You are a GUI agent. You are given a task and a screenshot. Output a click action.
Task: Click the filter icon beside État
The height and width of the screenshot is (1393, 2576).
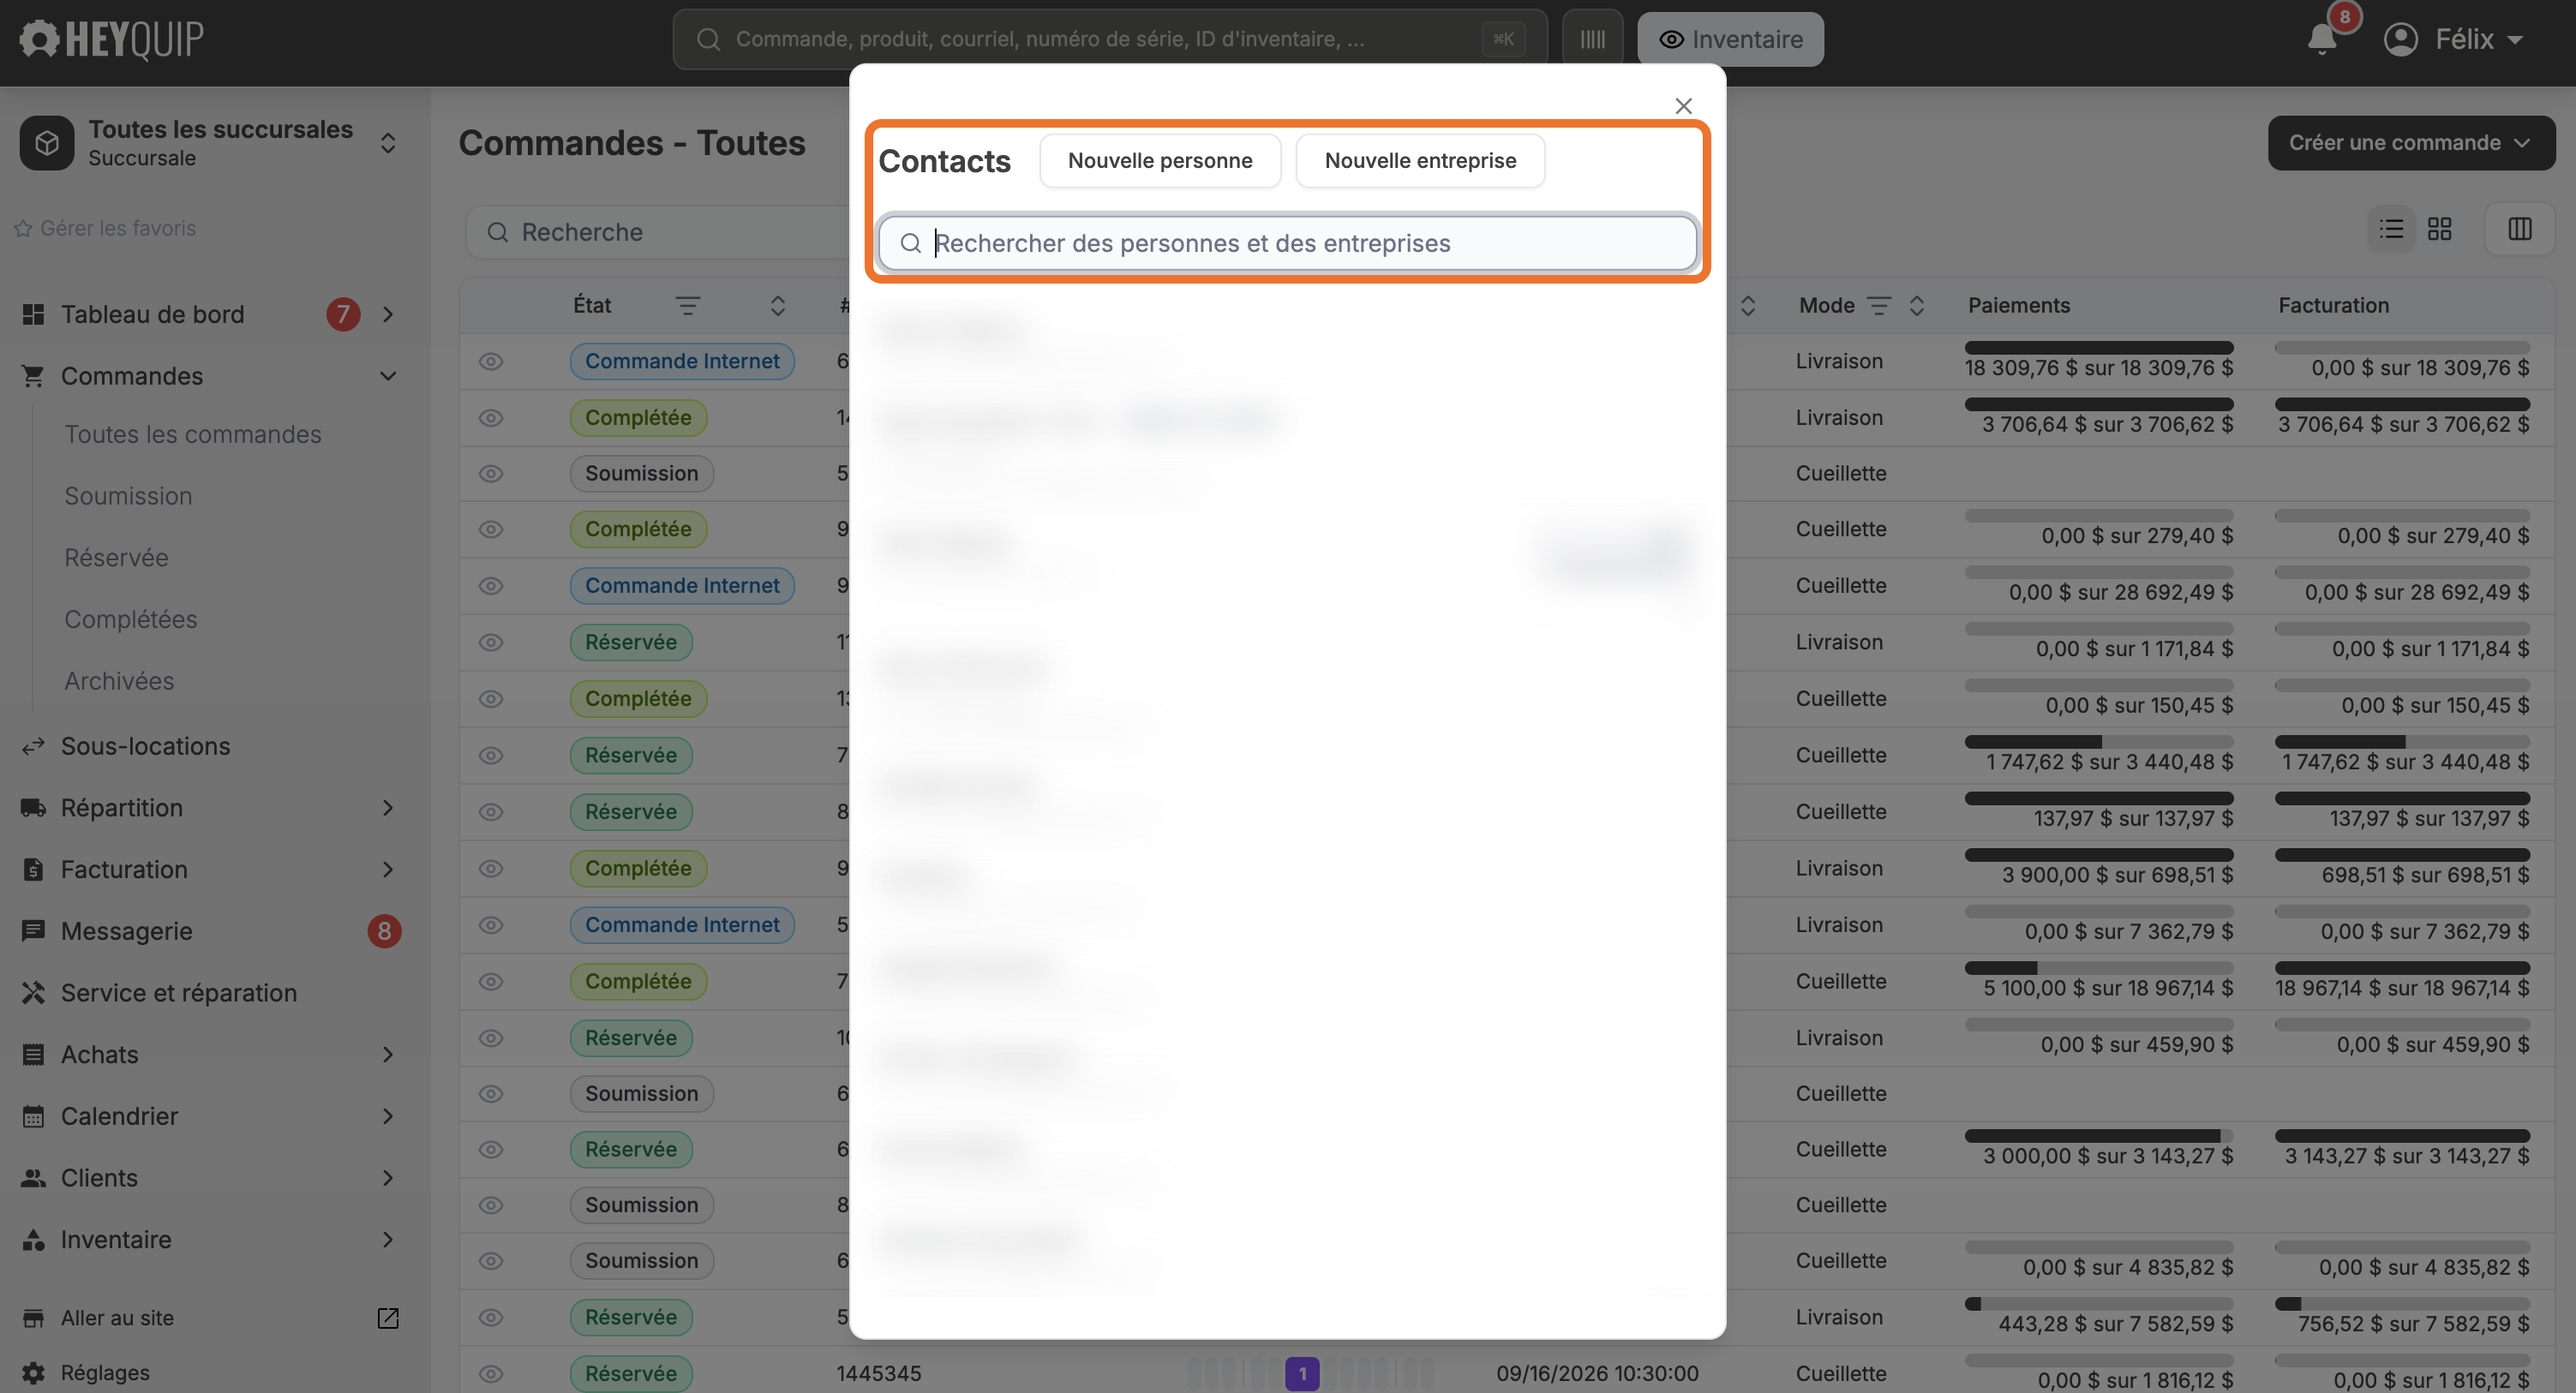pos(687,306)
